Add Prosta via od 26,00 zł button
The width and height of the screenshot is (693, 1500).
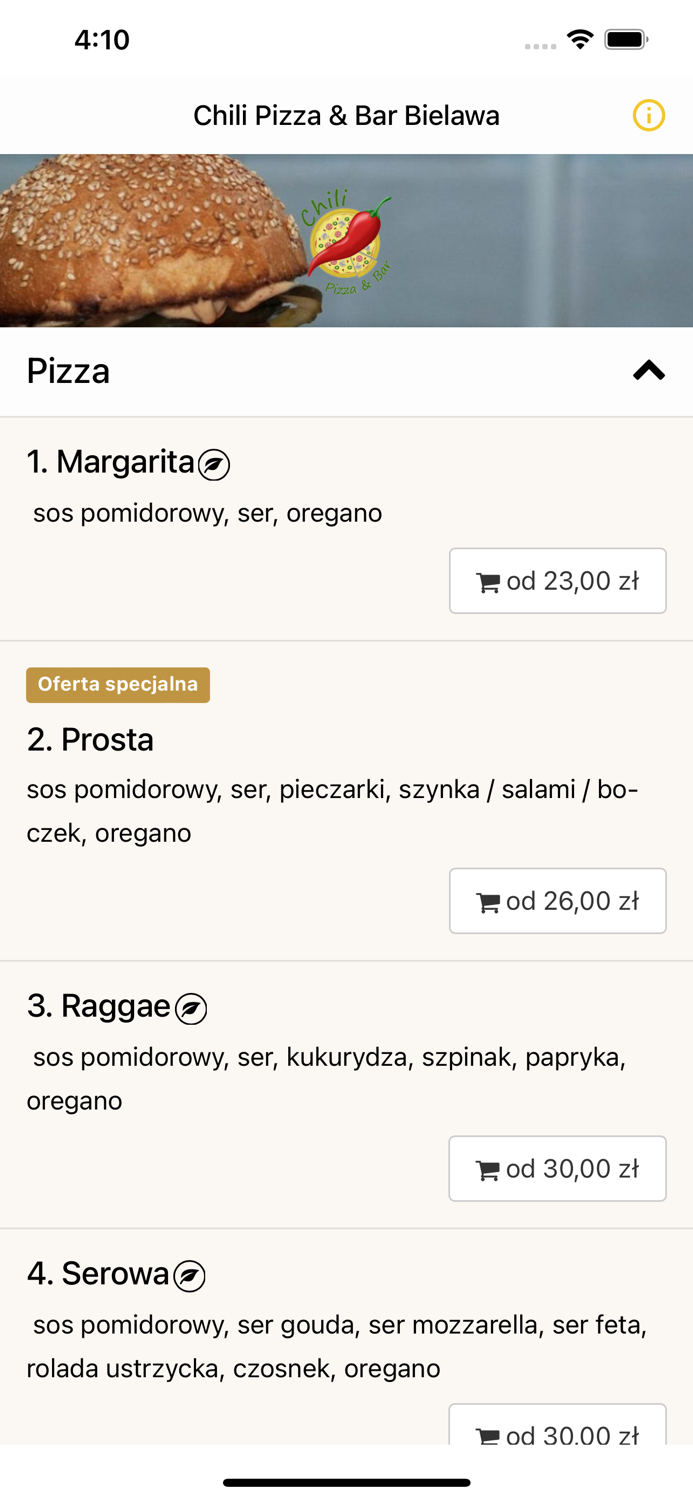pos(558,901)
